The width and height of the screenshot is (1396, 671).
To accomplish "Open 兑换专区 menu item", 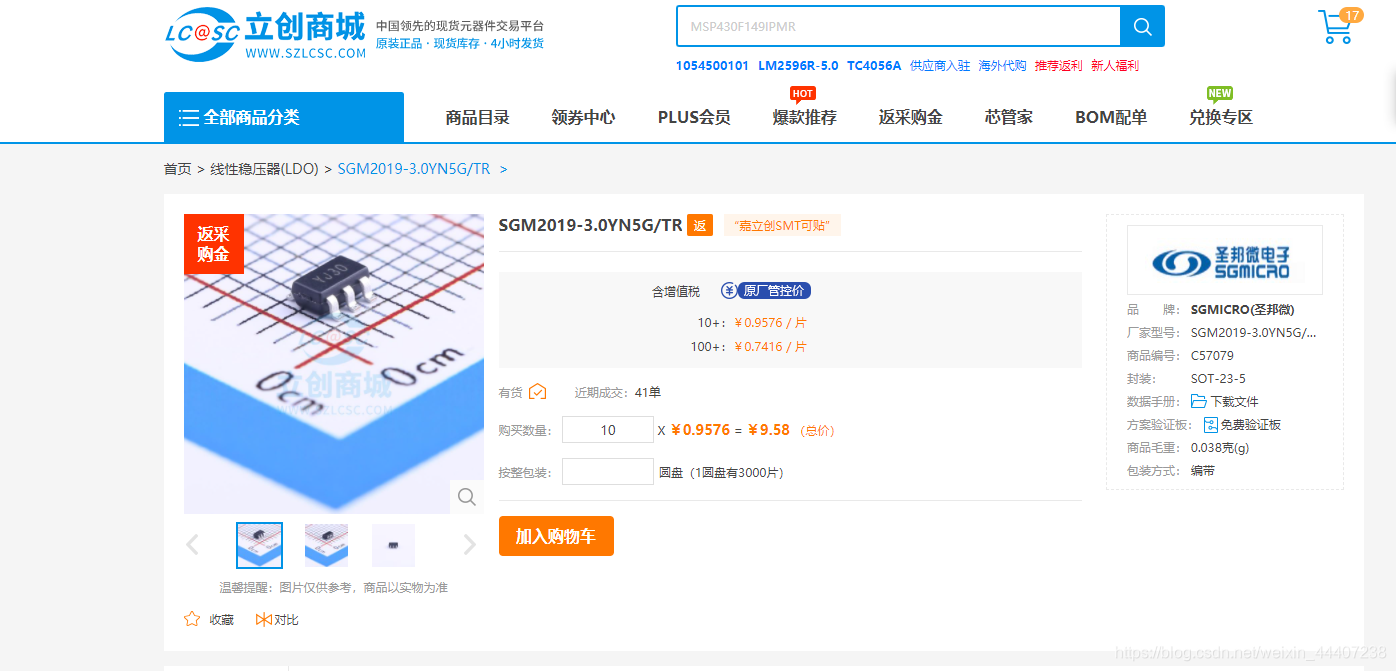I will click(1221, 117).
